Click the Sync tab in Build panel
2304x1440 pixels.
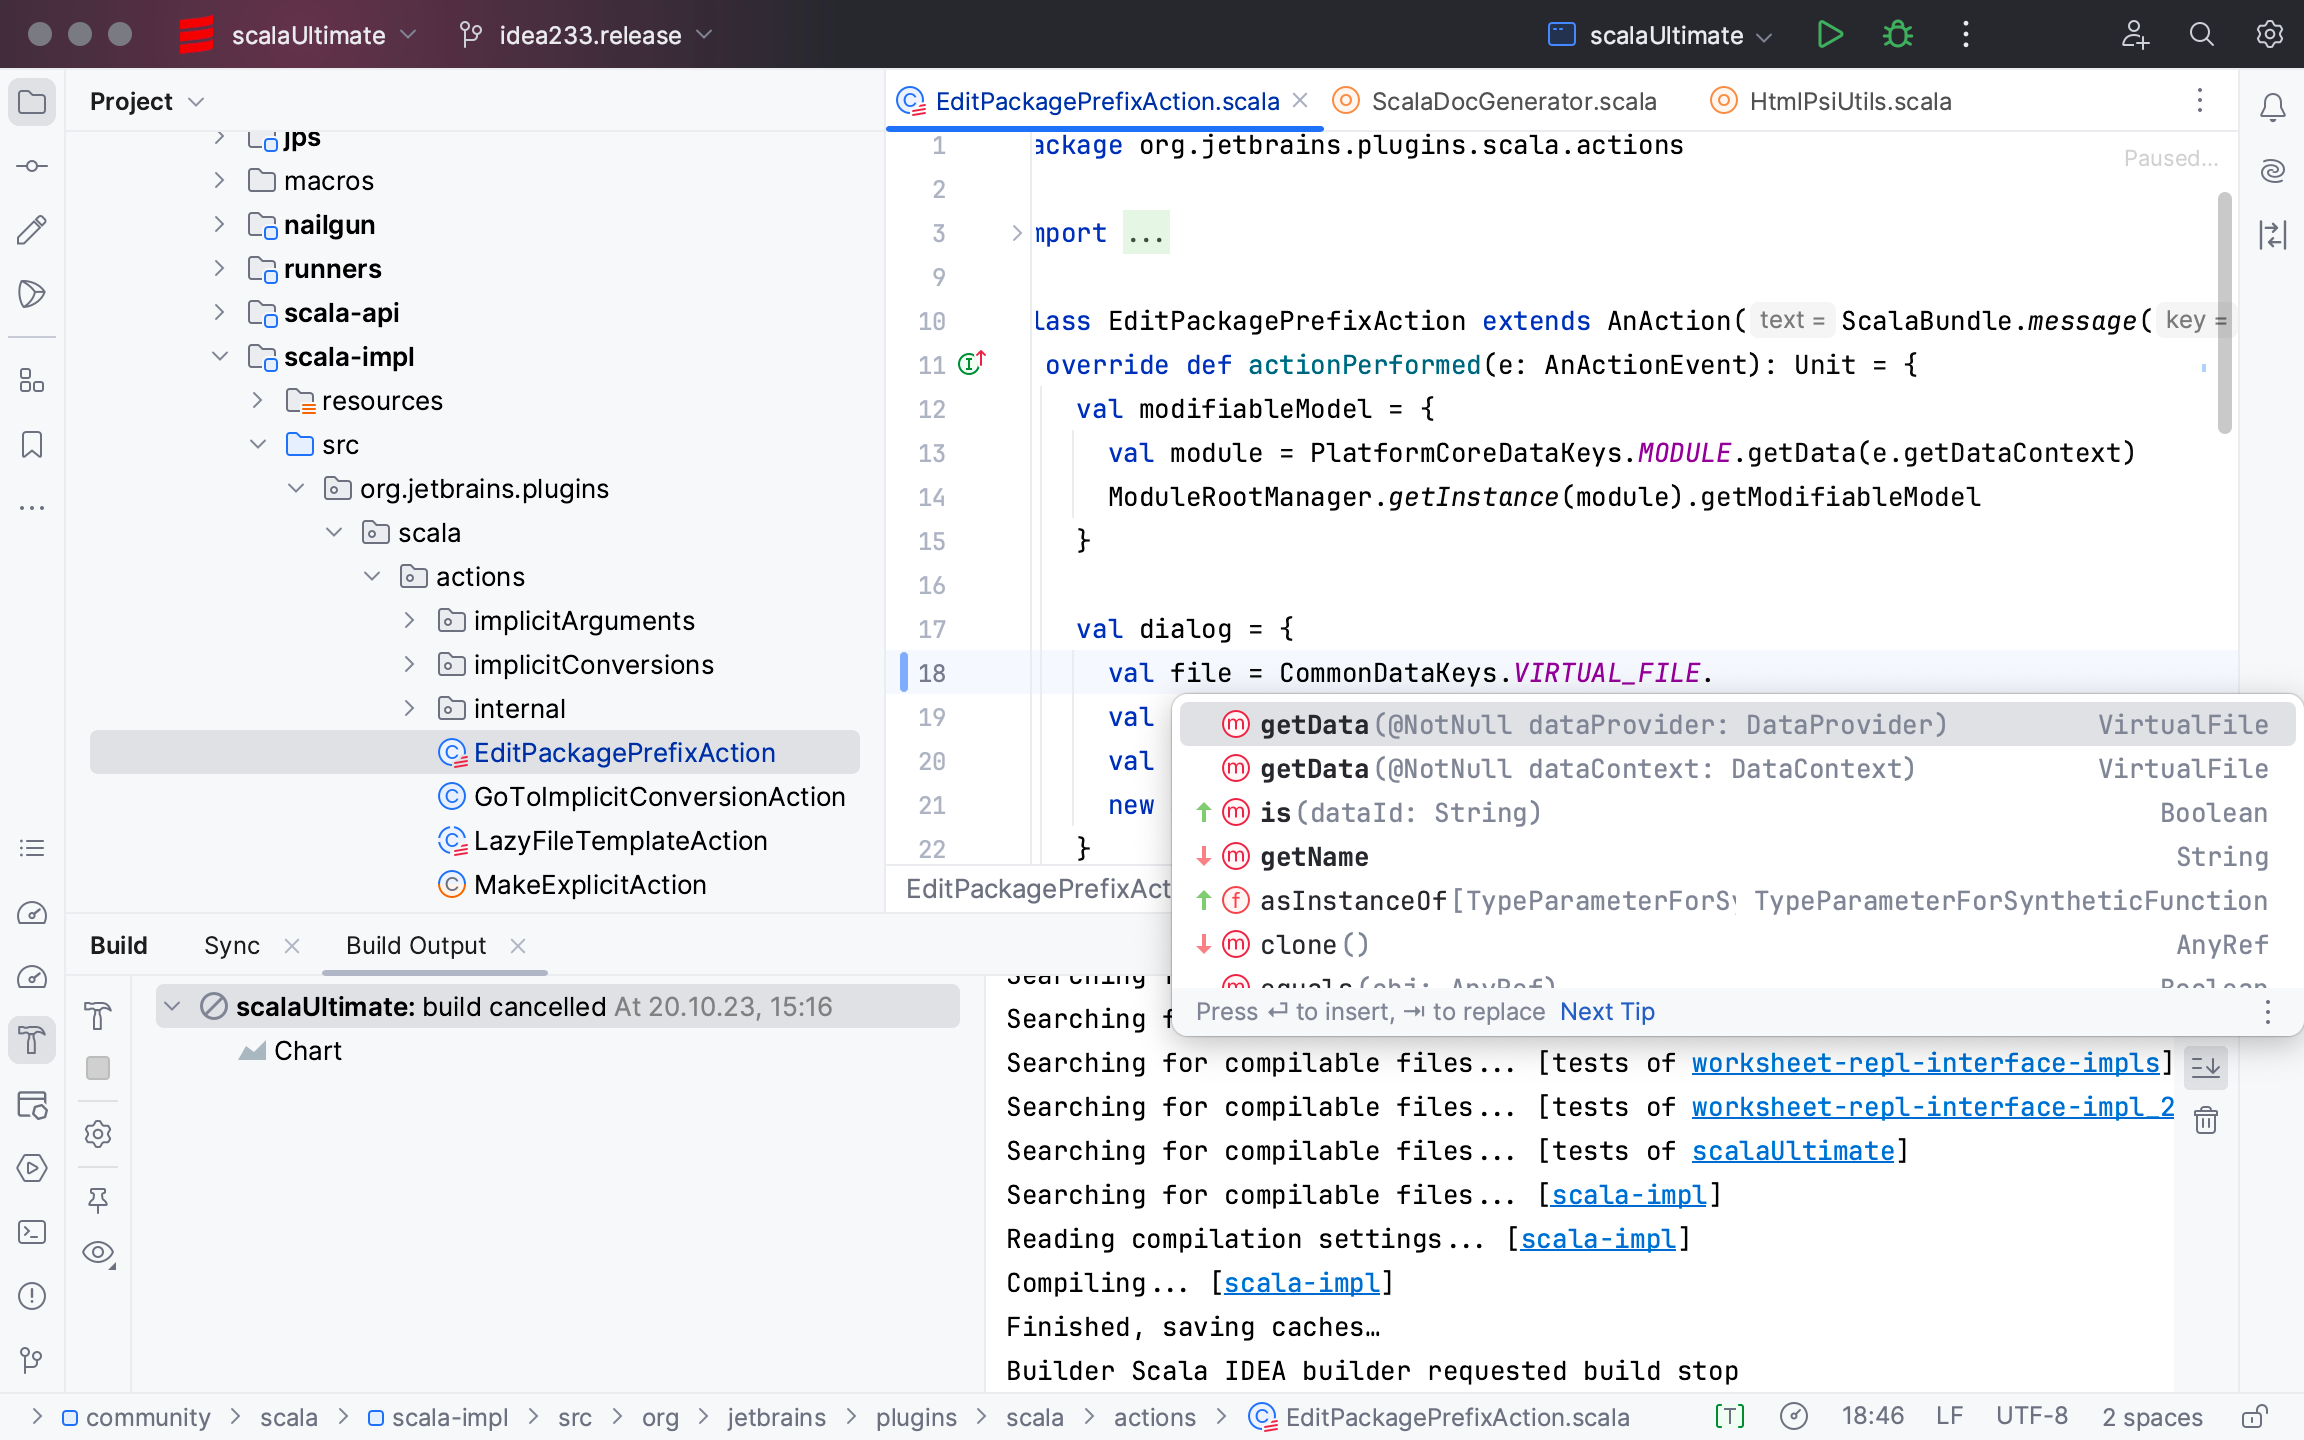232,944
